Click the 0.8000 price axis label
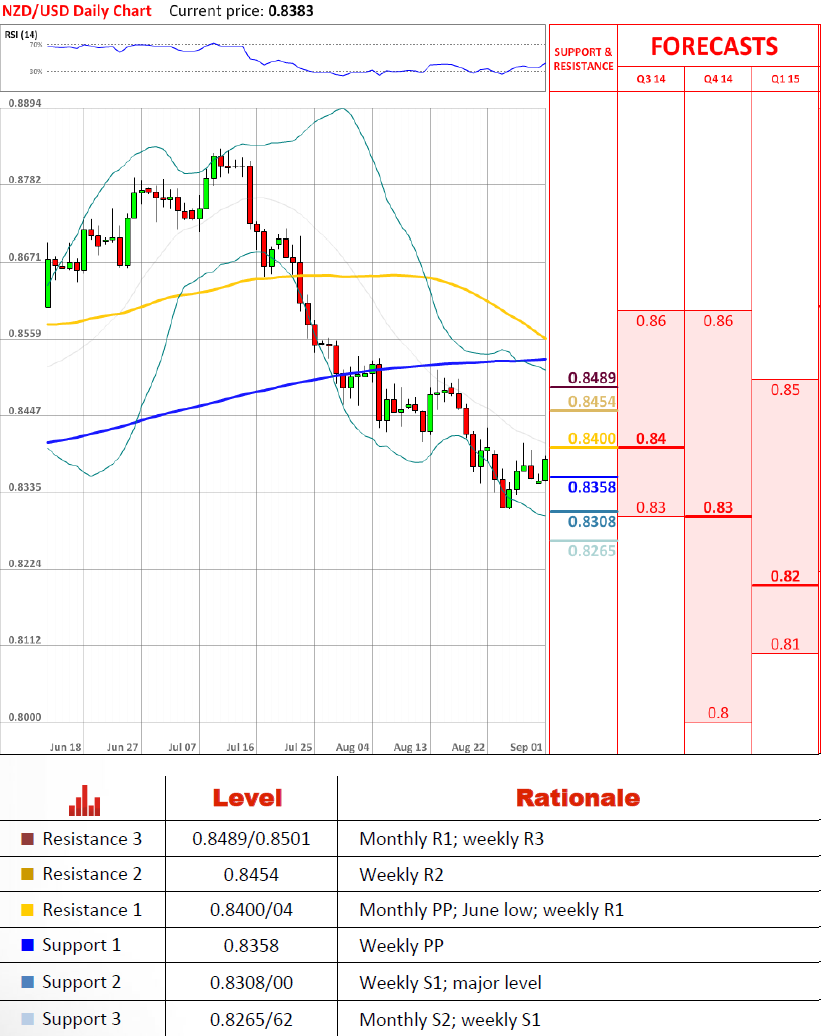822x1036 pixels. pyautogui.click(x=25, y=717)
